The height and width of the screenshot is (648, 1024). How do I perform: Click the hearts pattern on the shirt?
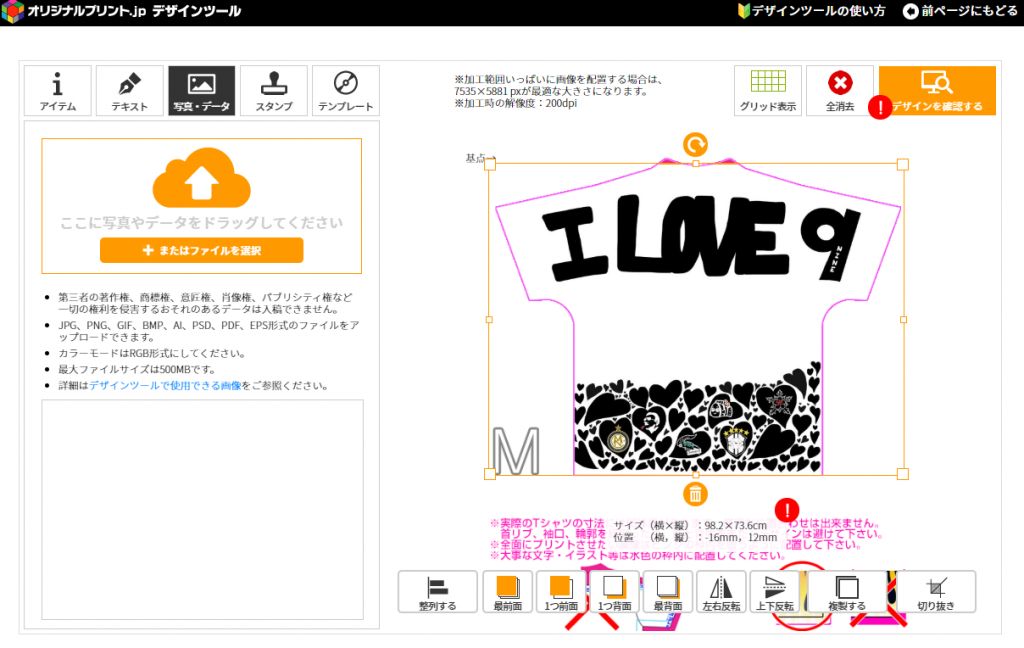click(x=697, y=418)
